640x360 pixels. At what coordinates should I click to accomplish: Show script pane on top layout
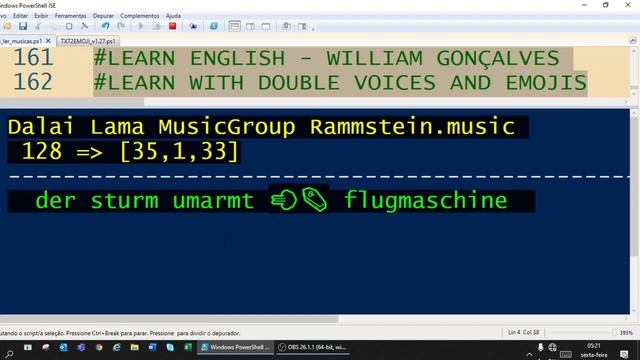pos(234,27)
